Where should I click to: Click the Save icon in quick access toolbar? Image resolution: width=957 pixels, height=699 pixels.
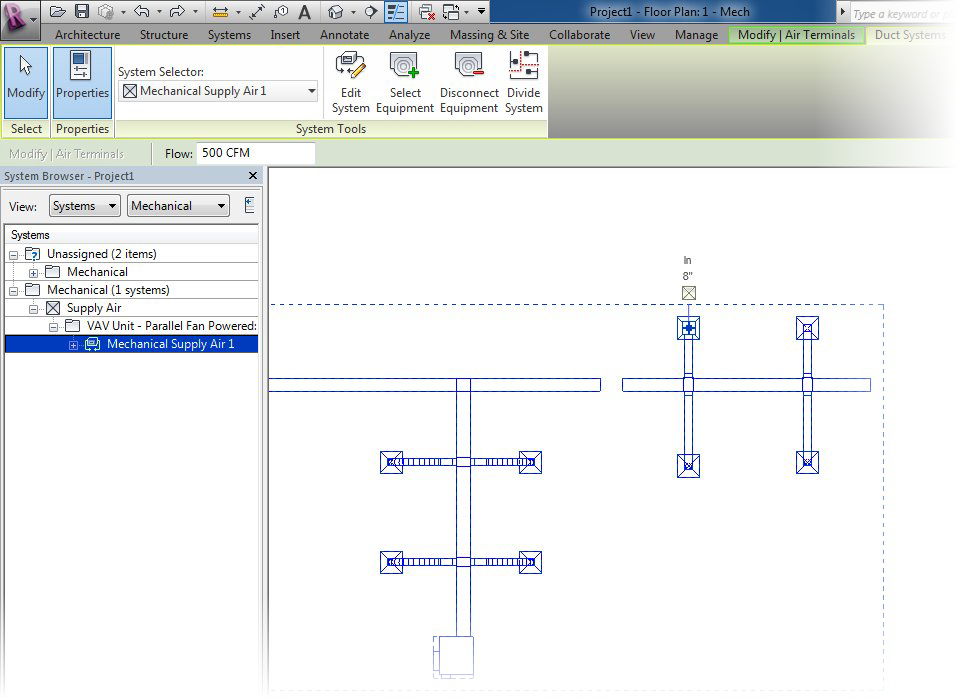click(x=82, y=12)
